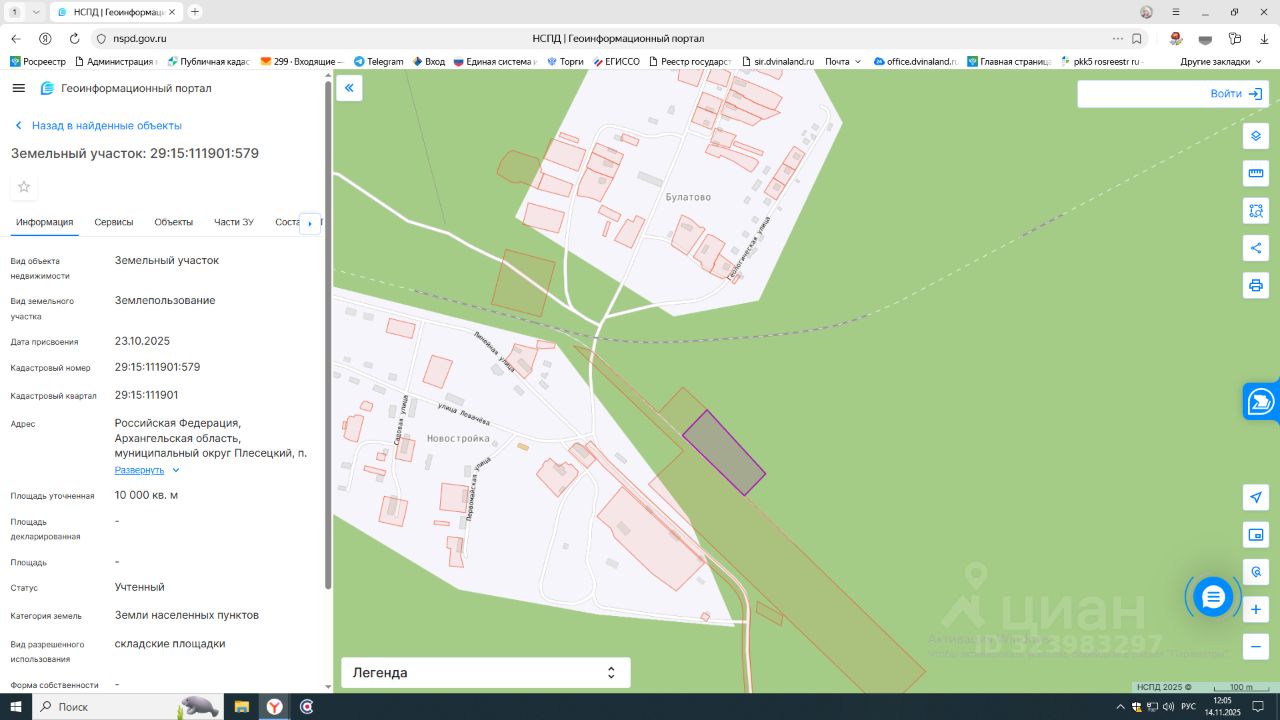Select cadastral number 29:15:111901:579 value
The image size is (1280, 720).
click(x=158, y=367)
